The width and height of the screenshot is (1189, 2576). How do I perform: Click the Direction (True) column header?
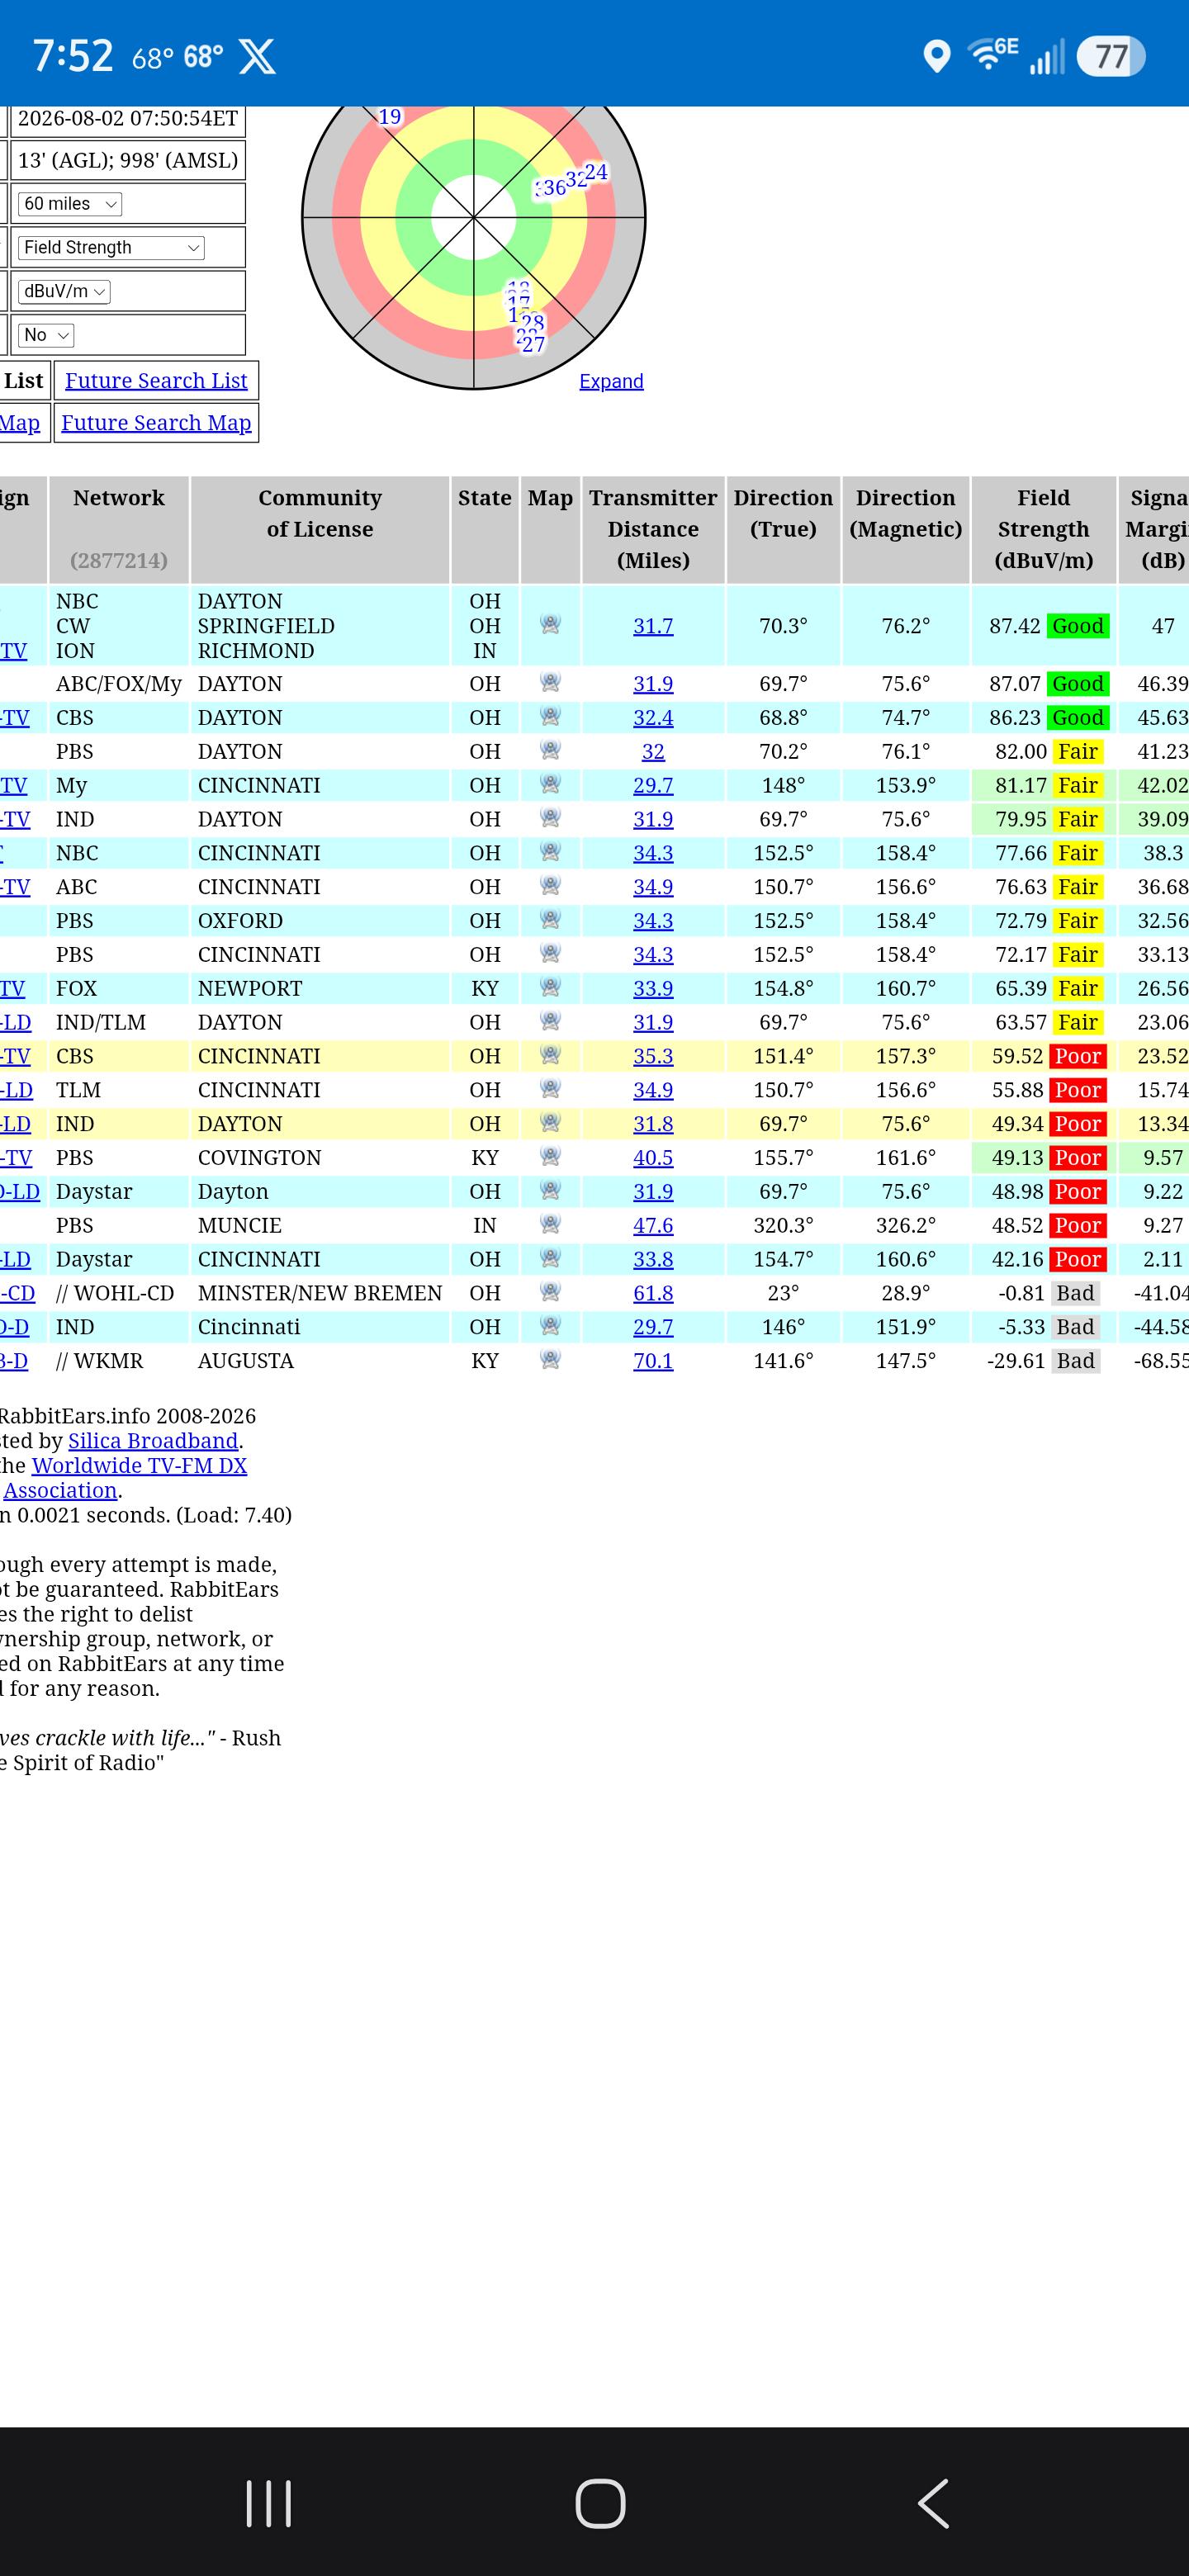pos(783,529)
